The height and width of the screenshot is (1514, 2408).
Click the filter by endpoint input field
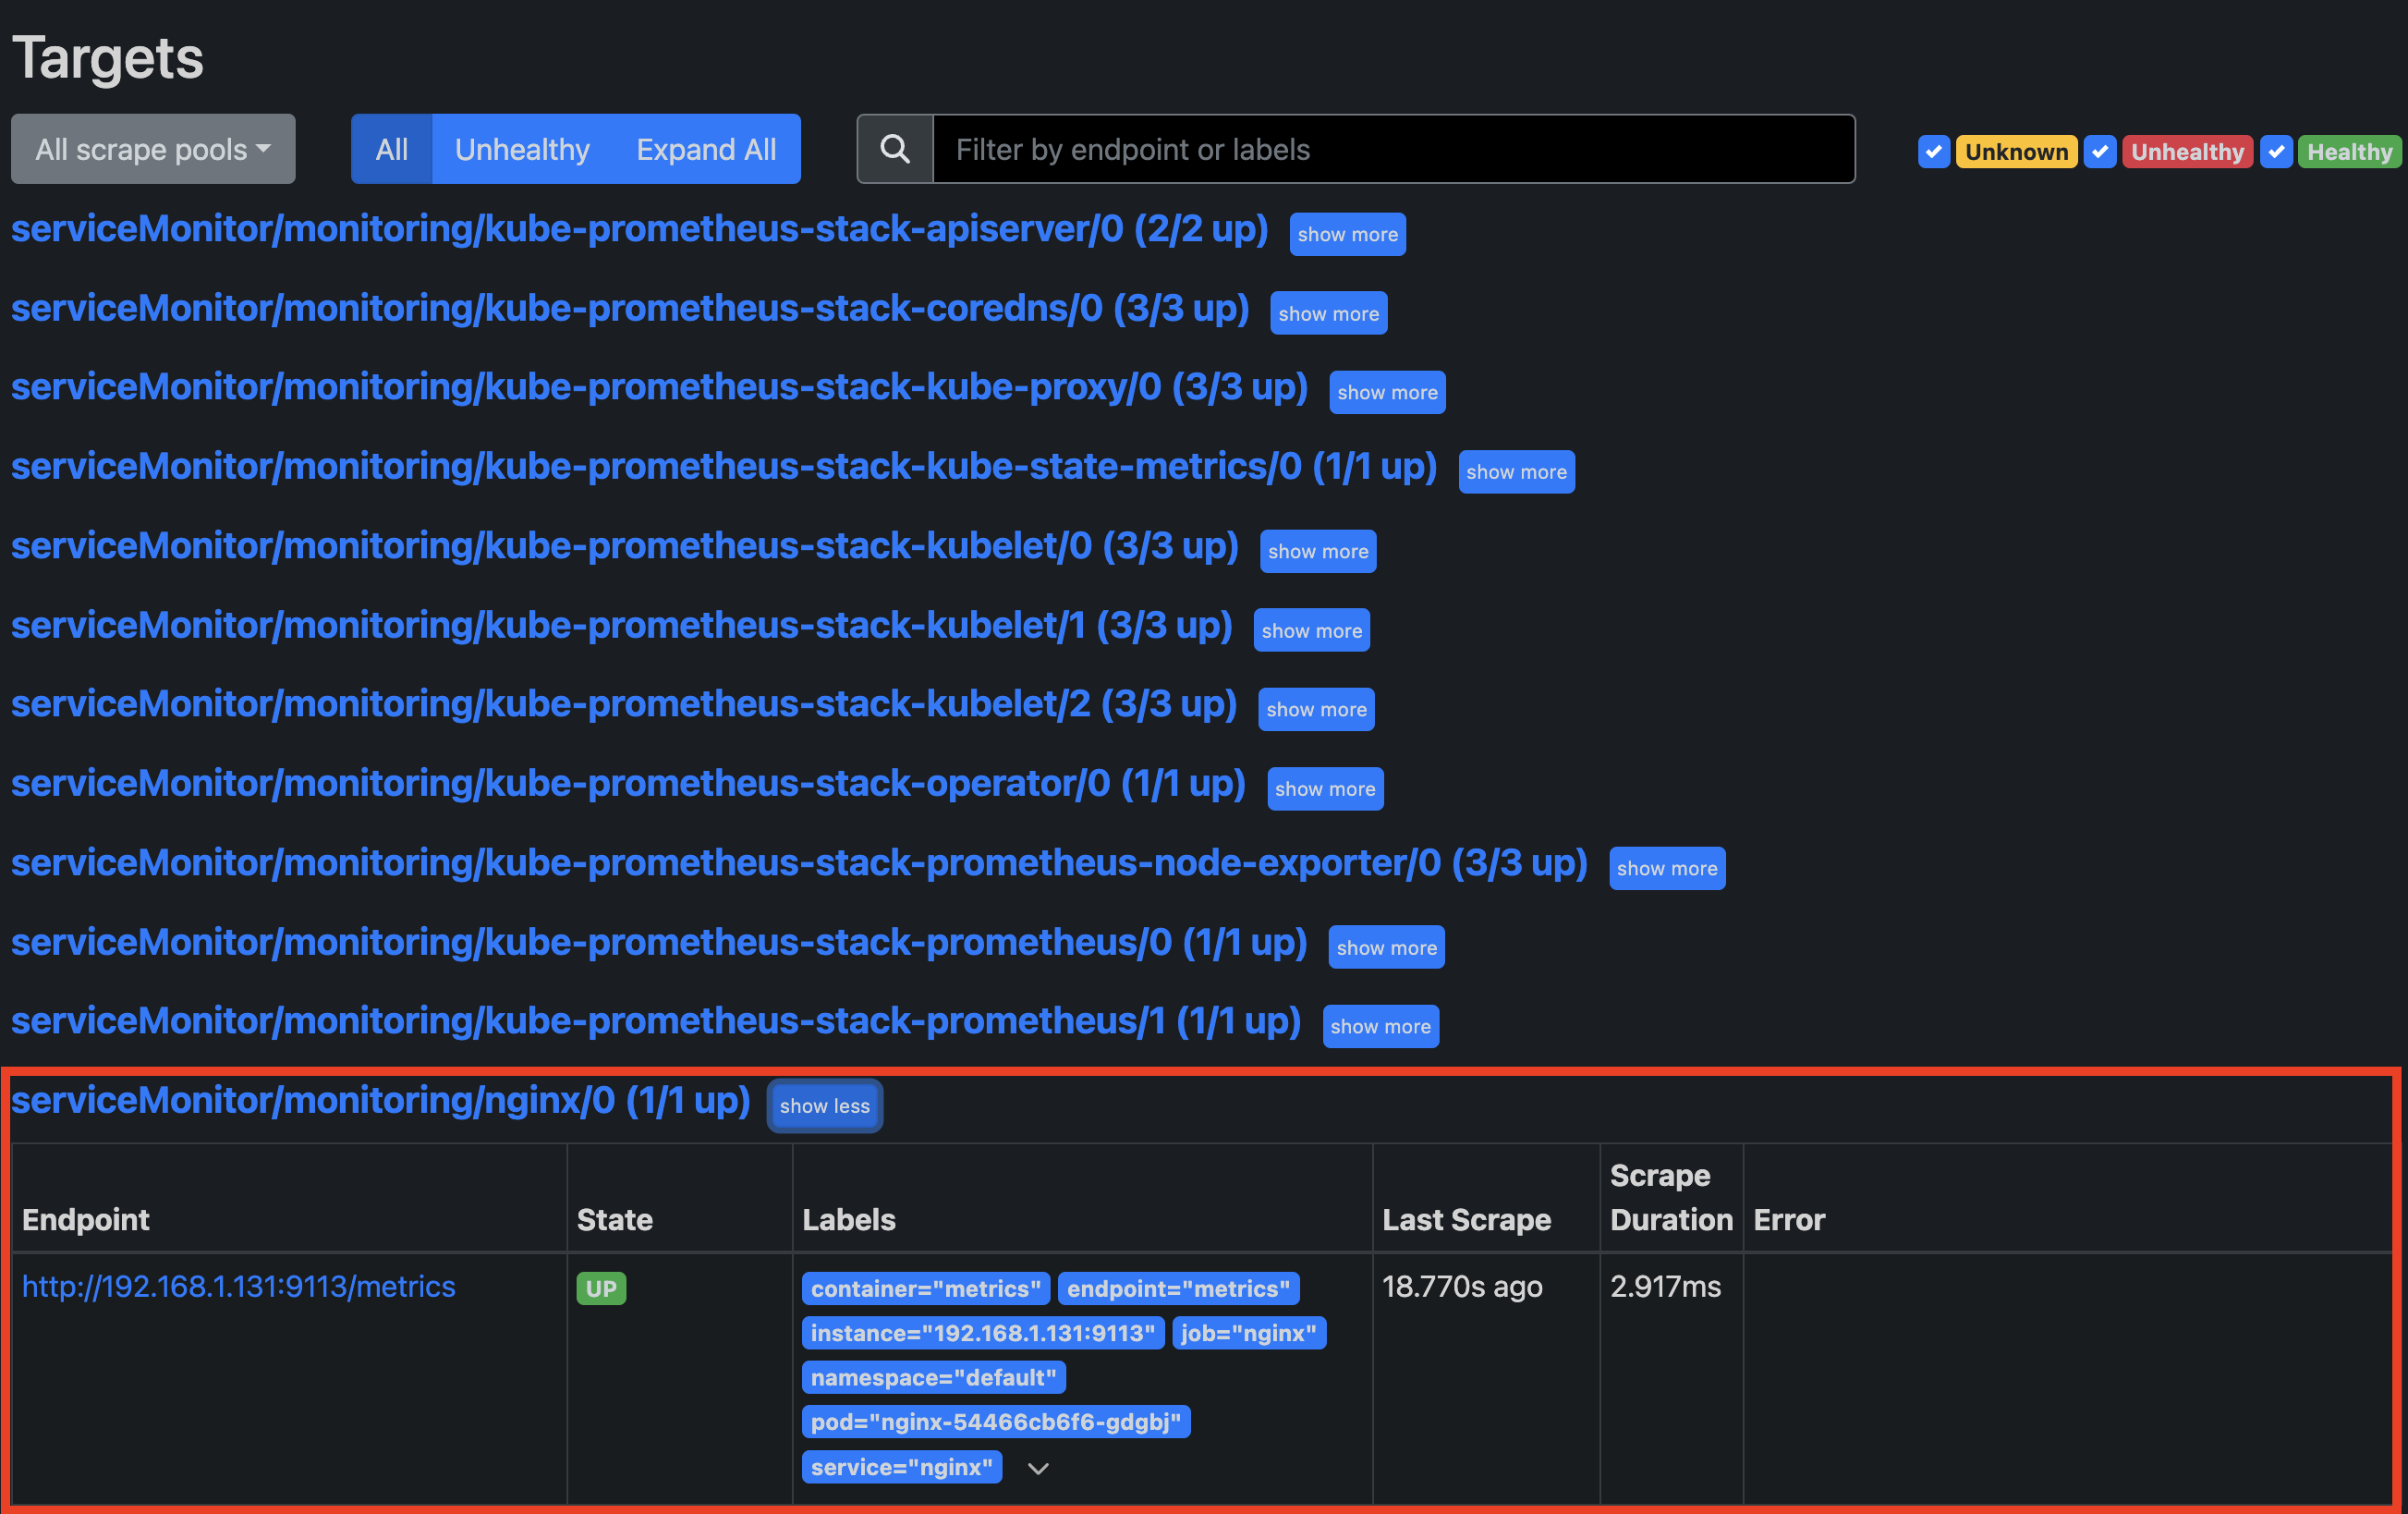[x=1393, y=150]
